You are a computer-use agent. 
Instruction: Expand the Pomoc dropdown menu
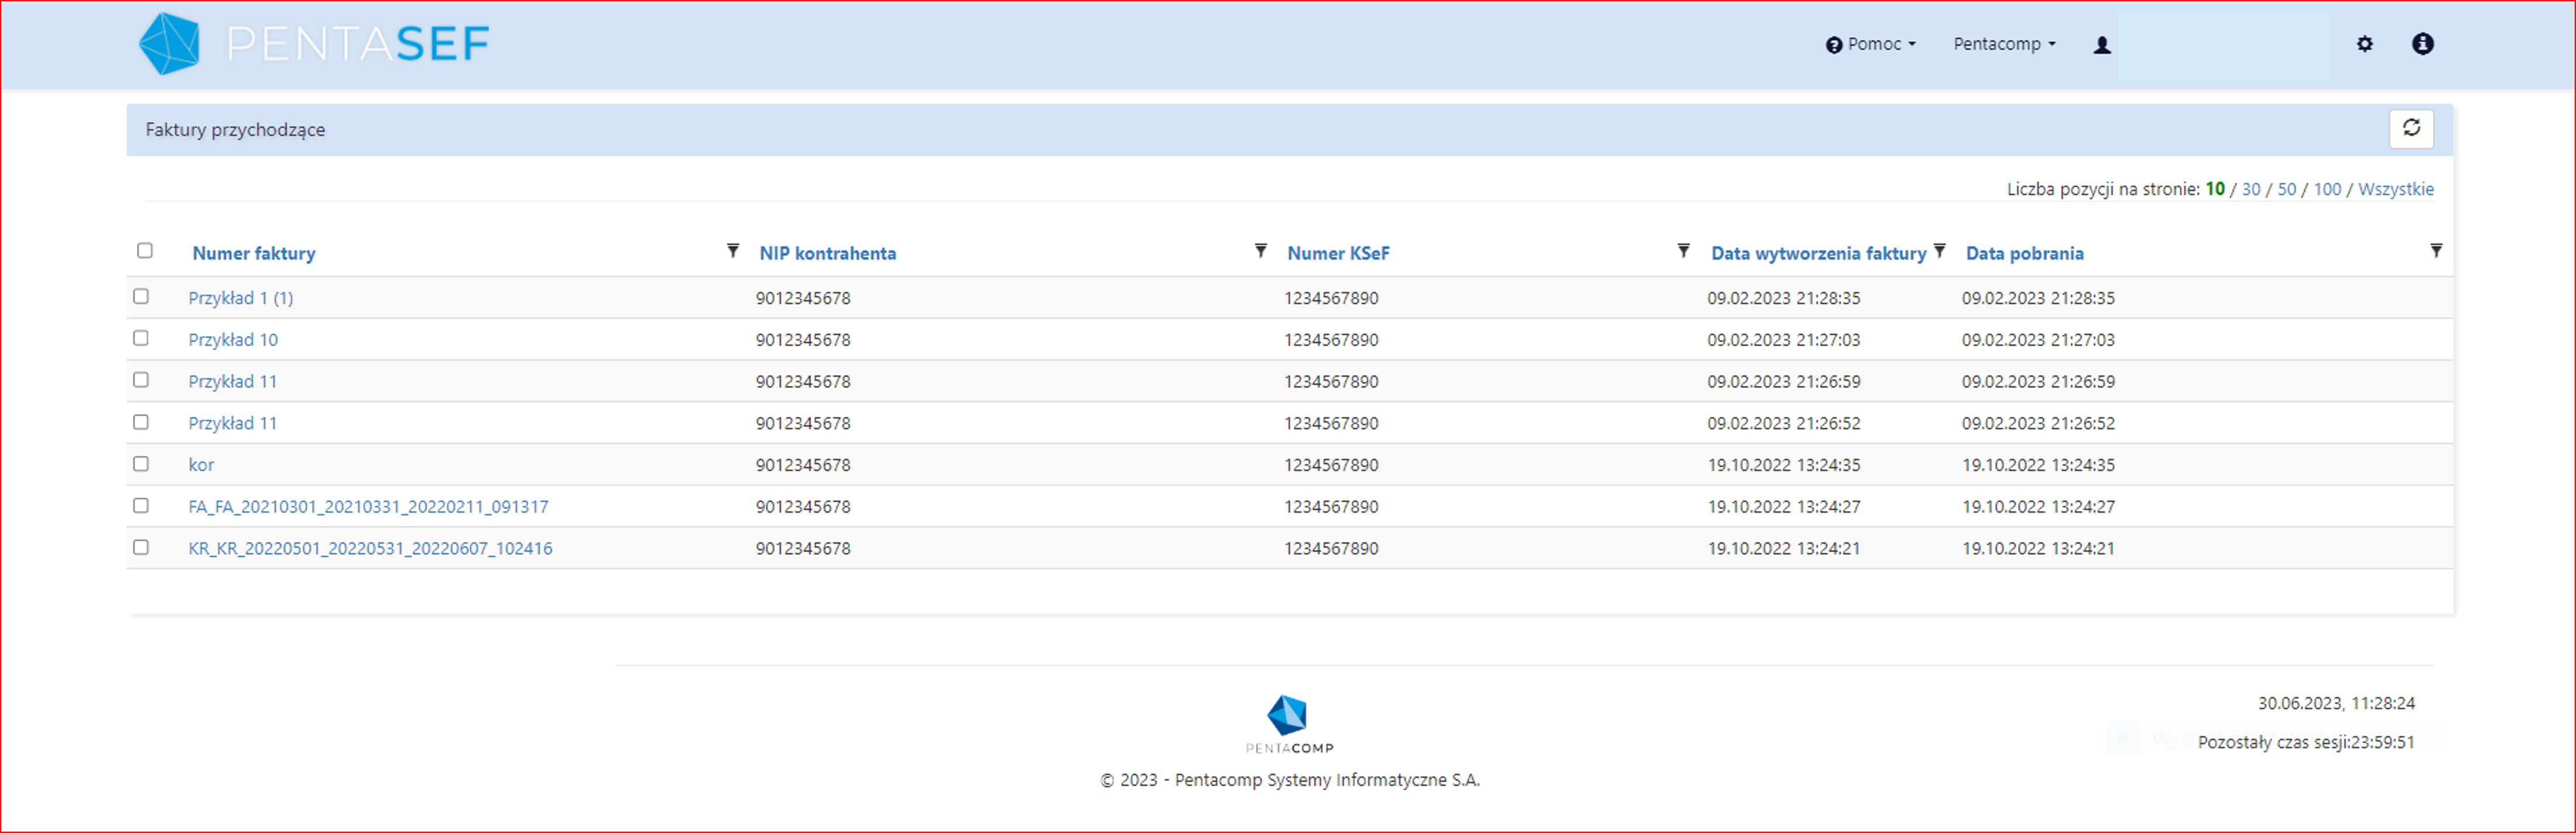coord(1870,44)
